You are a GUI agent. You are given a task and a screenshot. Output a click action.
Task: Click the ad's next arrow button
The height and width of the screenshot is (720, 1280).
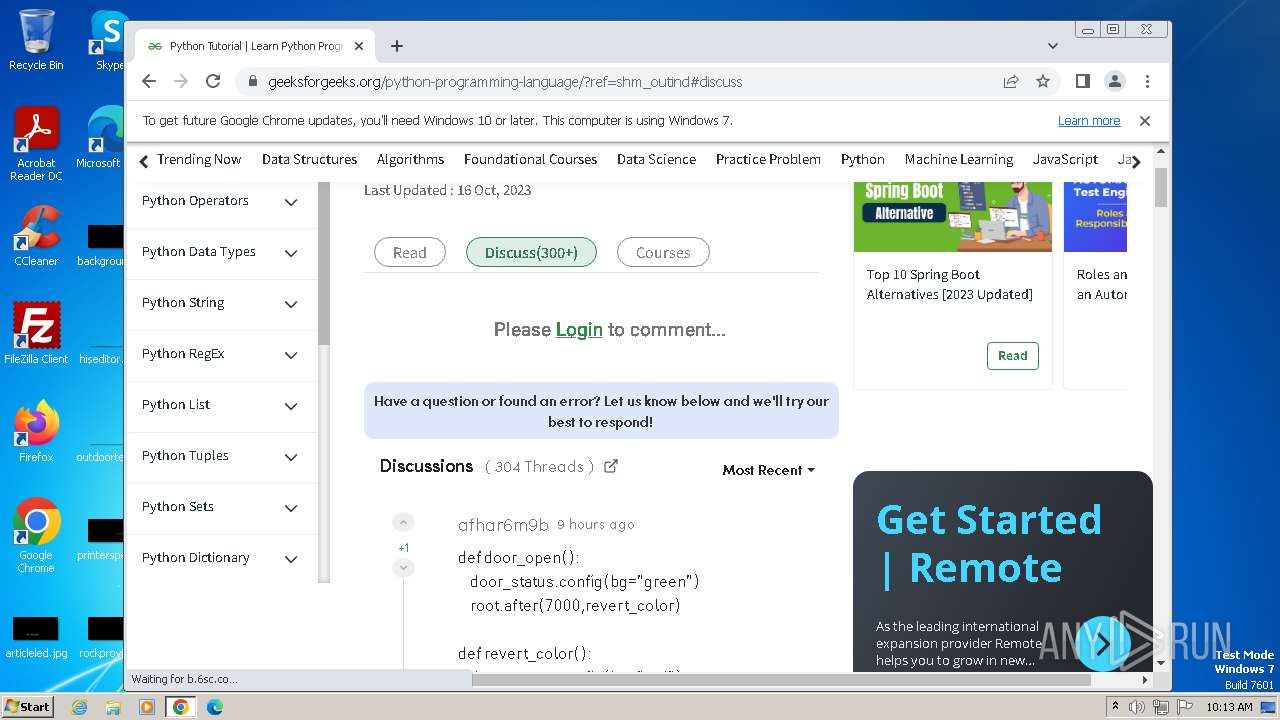(1103, 643)
